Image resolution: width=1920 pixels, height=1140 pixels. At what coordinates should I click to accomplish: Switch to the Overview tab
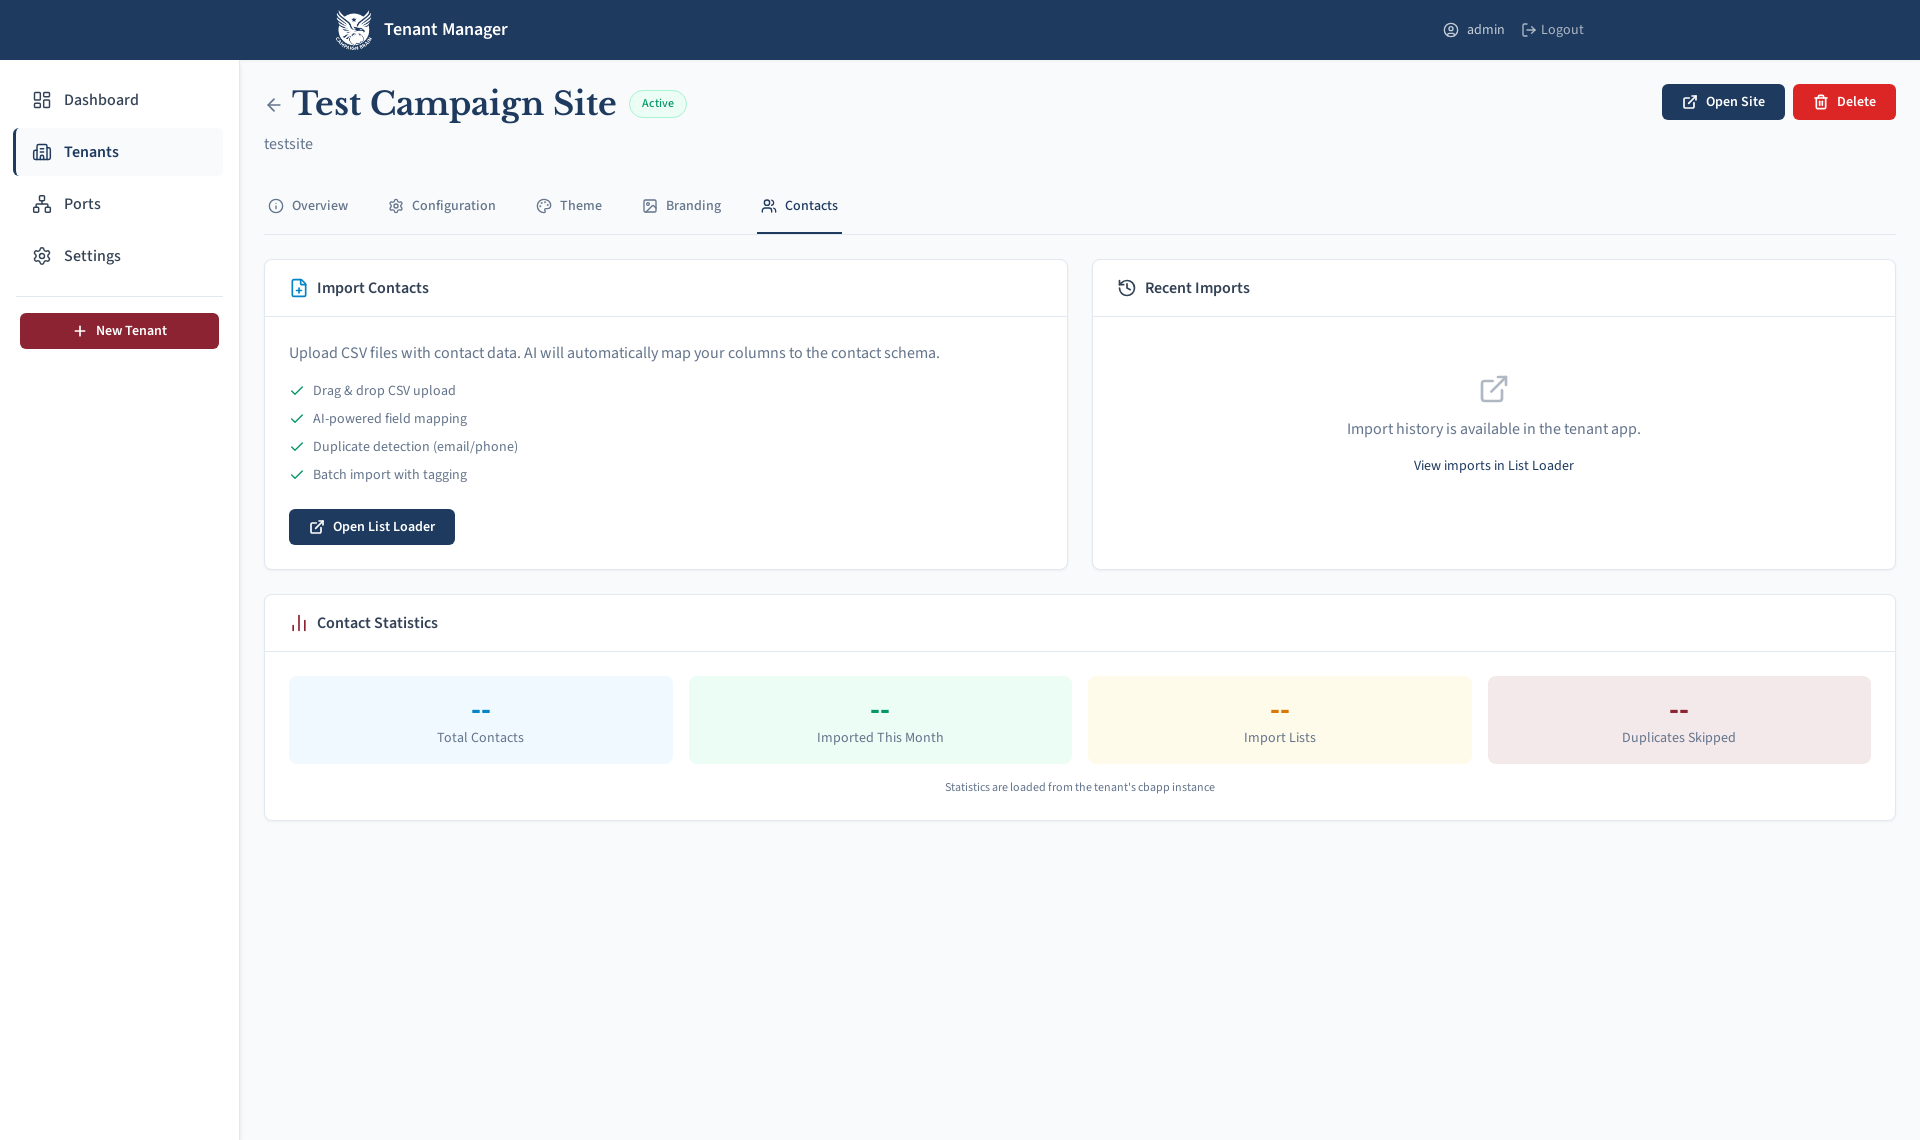pos(308,206)
